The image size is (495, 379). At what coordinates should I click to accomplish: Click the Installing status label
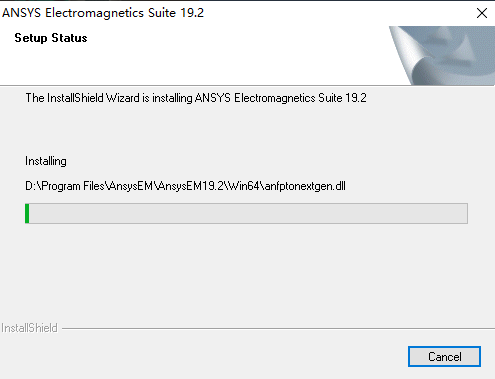(46, 161)
